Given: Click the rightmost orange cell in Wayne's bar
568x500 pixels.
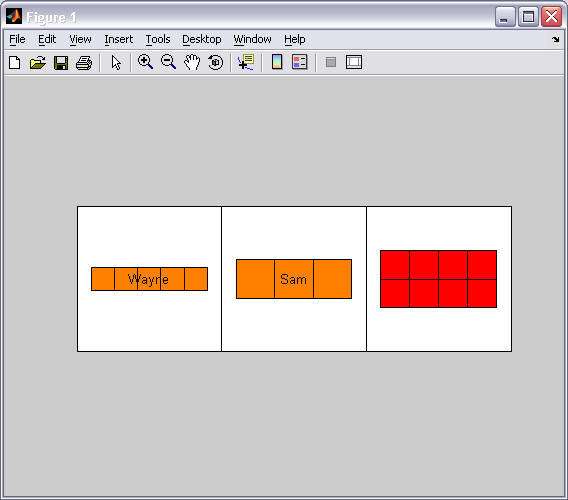Looking at the screenshot, I should [x=196, y=279].
